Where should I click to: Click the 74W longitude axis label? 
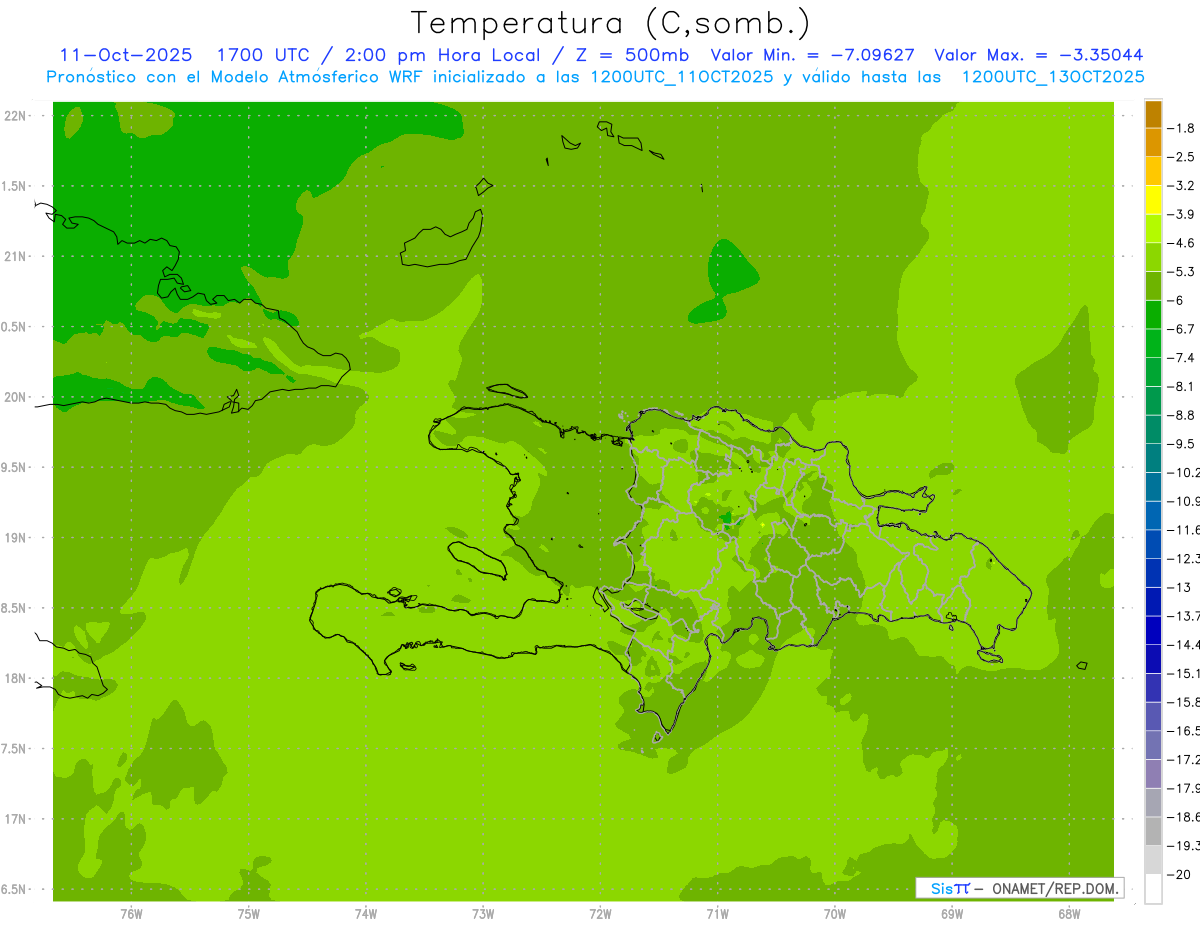click(x=366, y=913)
